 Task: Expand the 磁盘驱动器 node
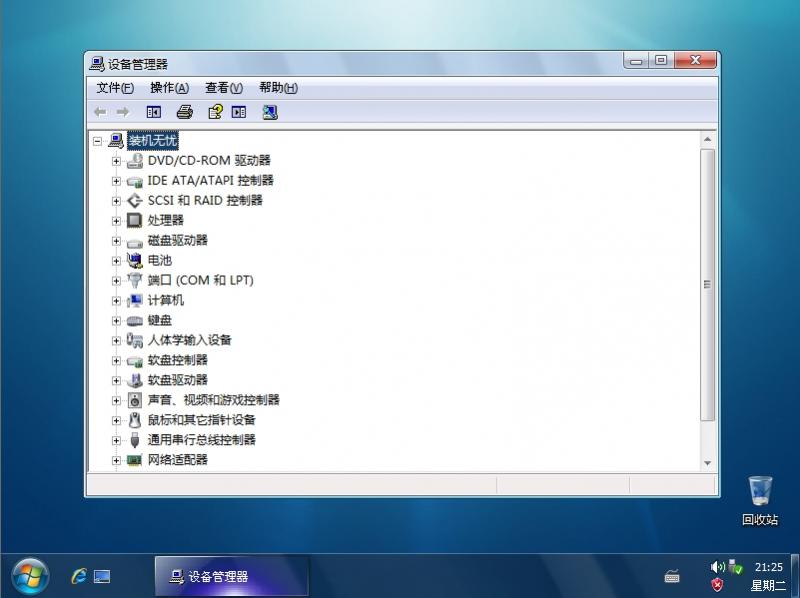(x=116, y=241)
